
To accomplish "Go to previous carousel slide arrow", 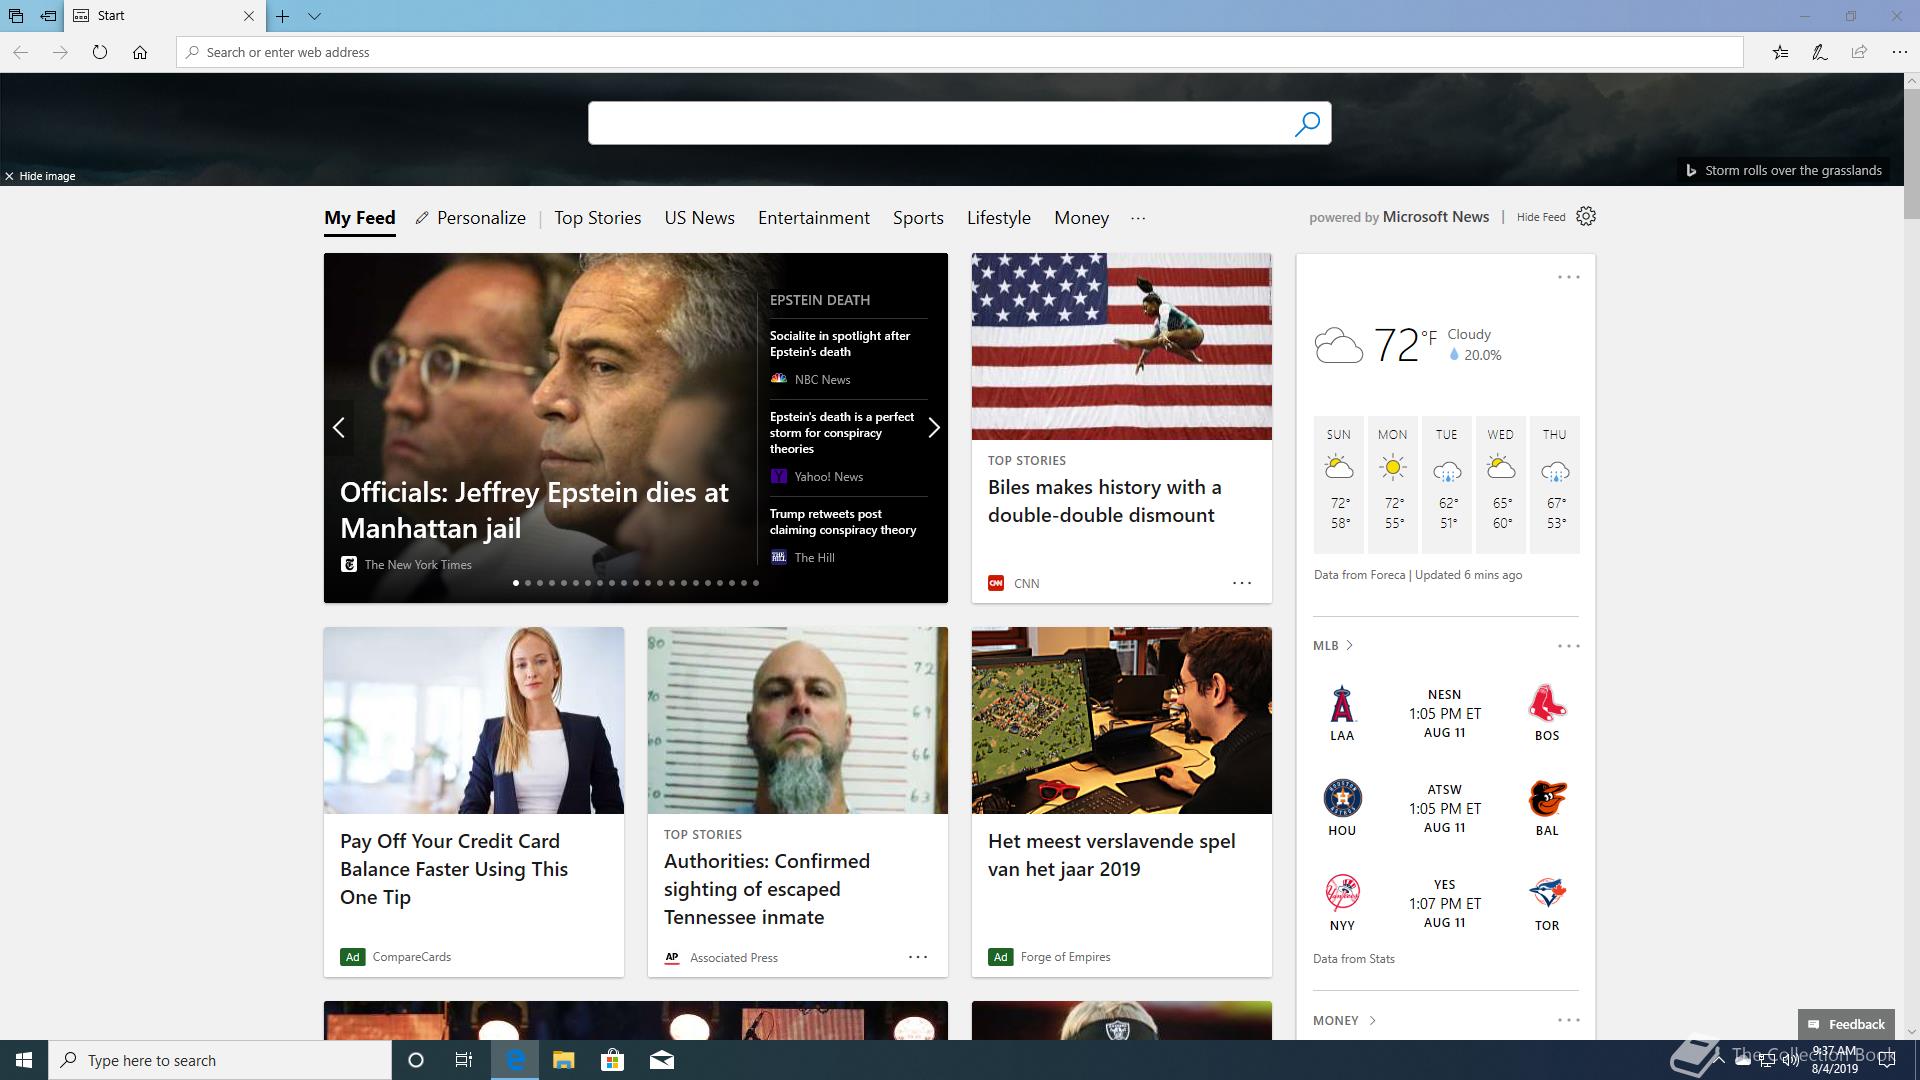I will [x=339, y=428].
